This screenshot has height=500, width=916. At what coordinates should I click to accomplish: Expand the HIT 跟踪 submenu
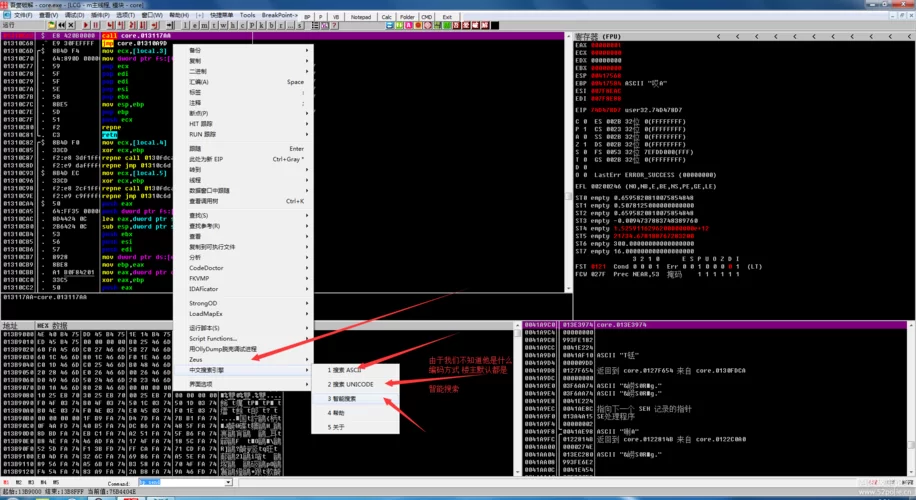[245, 124]
